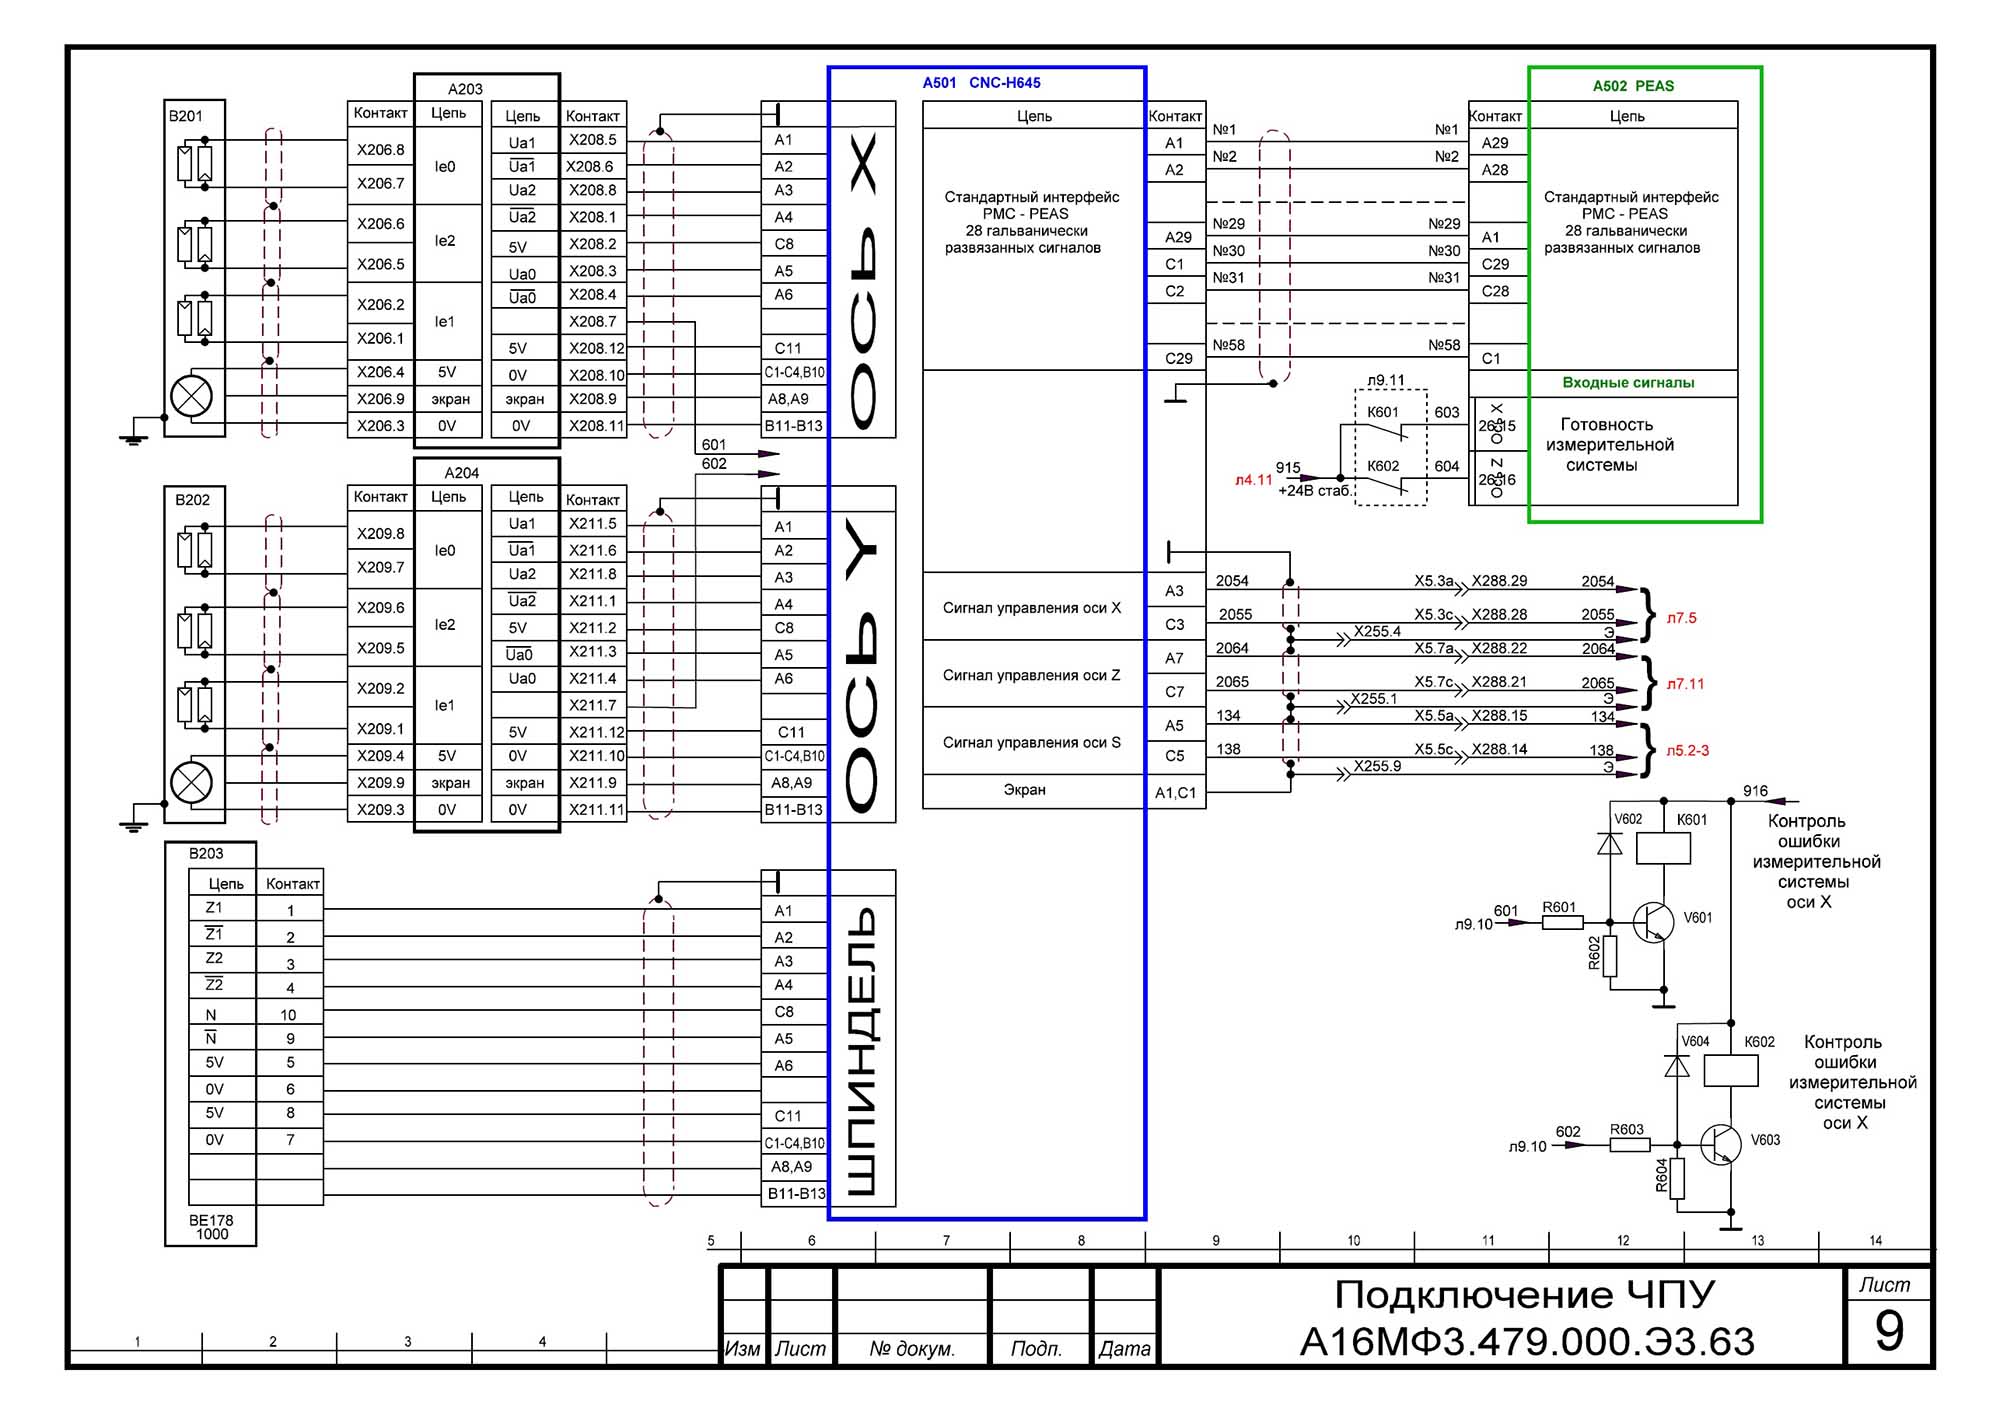Click the V601 transistor symbol
The height and width of the screenshot is (1412, 2000).
pos(1653,922)
